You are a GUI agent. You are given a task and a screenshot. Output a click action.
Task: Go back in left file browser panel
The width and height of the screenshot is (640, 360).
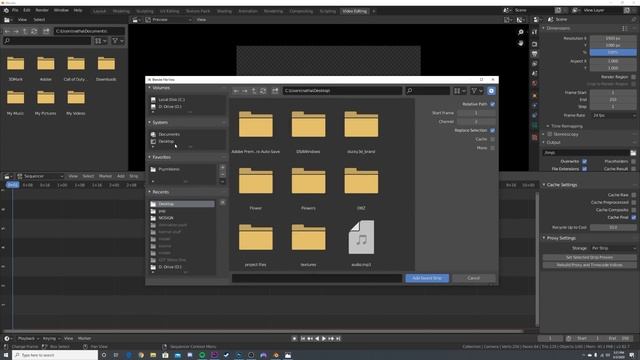tap(7, 31)
